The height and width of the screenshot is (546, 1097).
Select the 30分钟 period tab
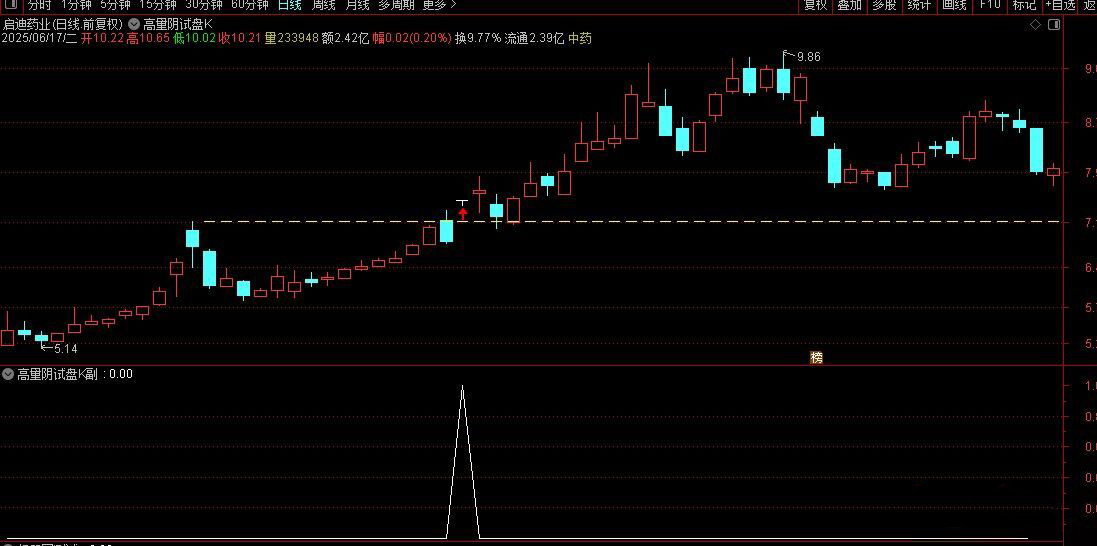click(204, 5)
